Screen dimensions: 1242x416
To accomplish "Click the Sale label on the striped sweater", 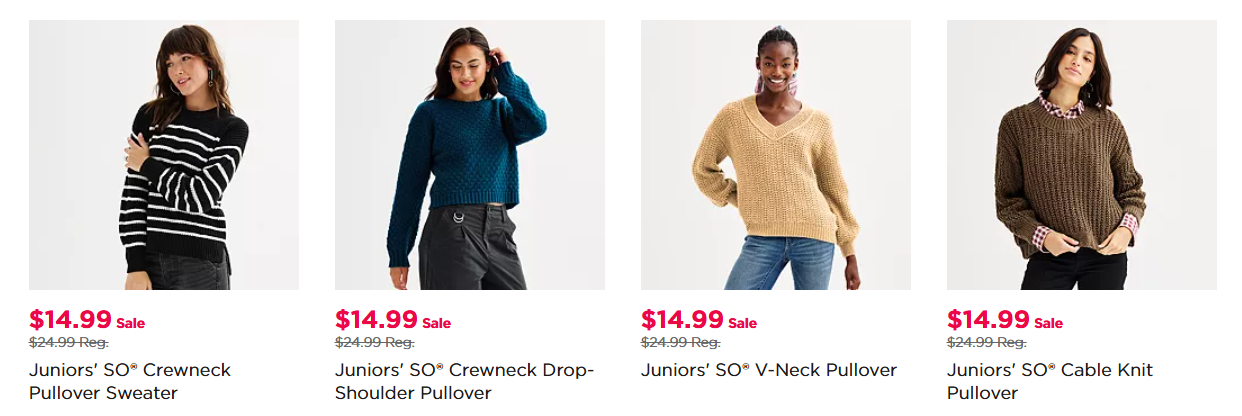I will tap(131, 323).
